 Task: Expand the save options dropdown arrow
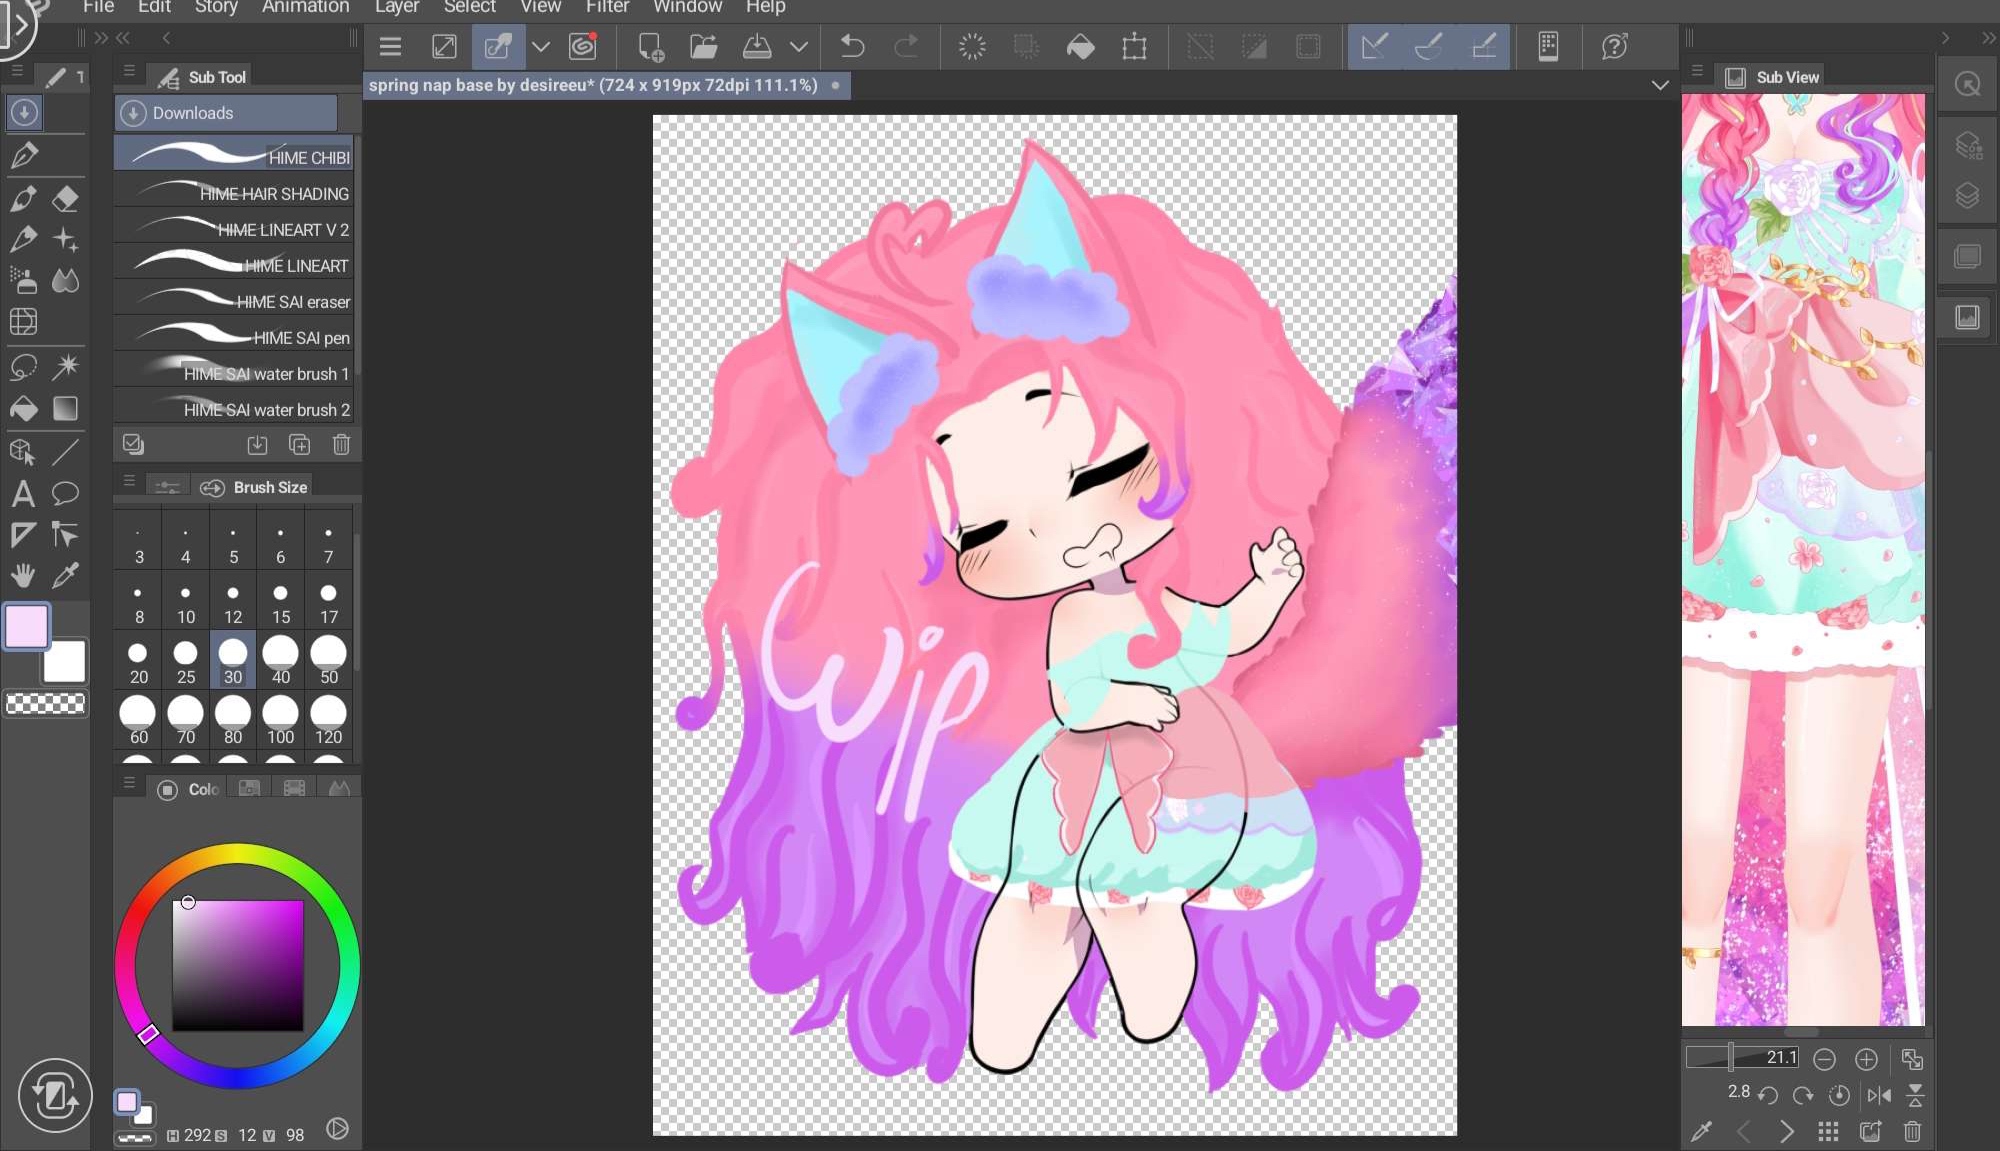coord(799,46)
